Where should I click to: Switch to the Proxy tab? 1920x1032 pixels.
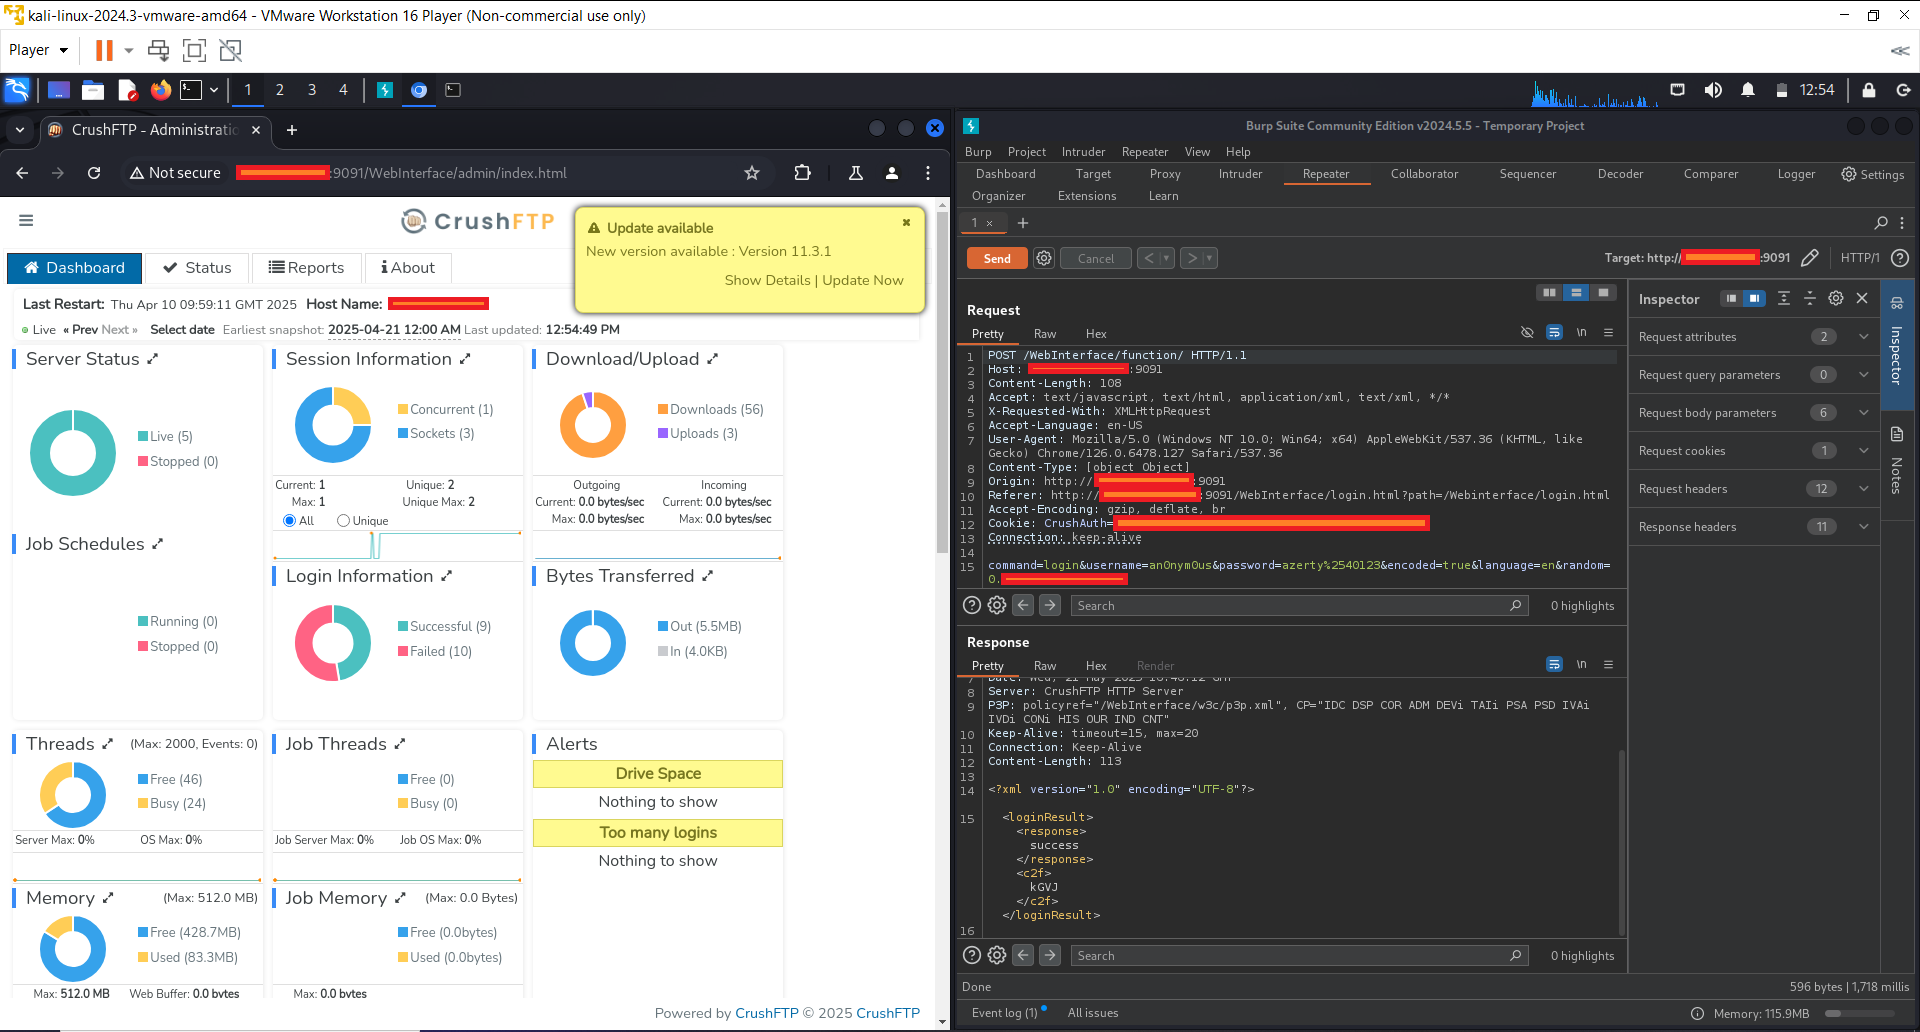1165,174
